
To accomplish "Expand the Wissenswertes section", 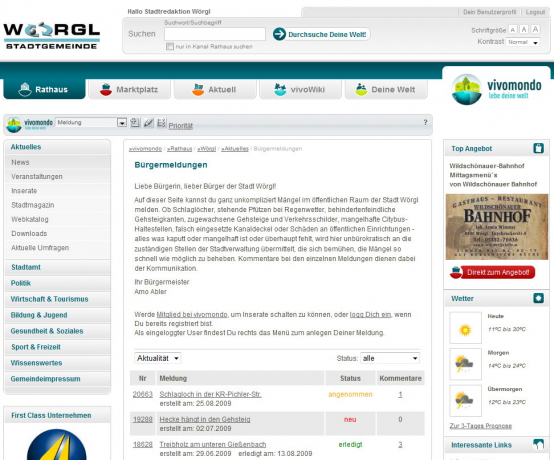I will point(57,363).
